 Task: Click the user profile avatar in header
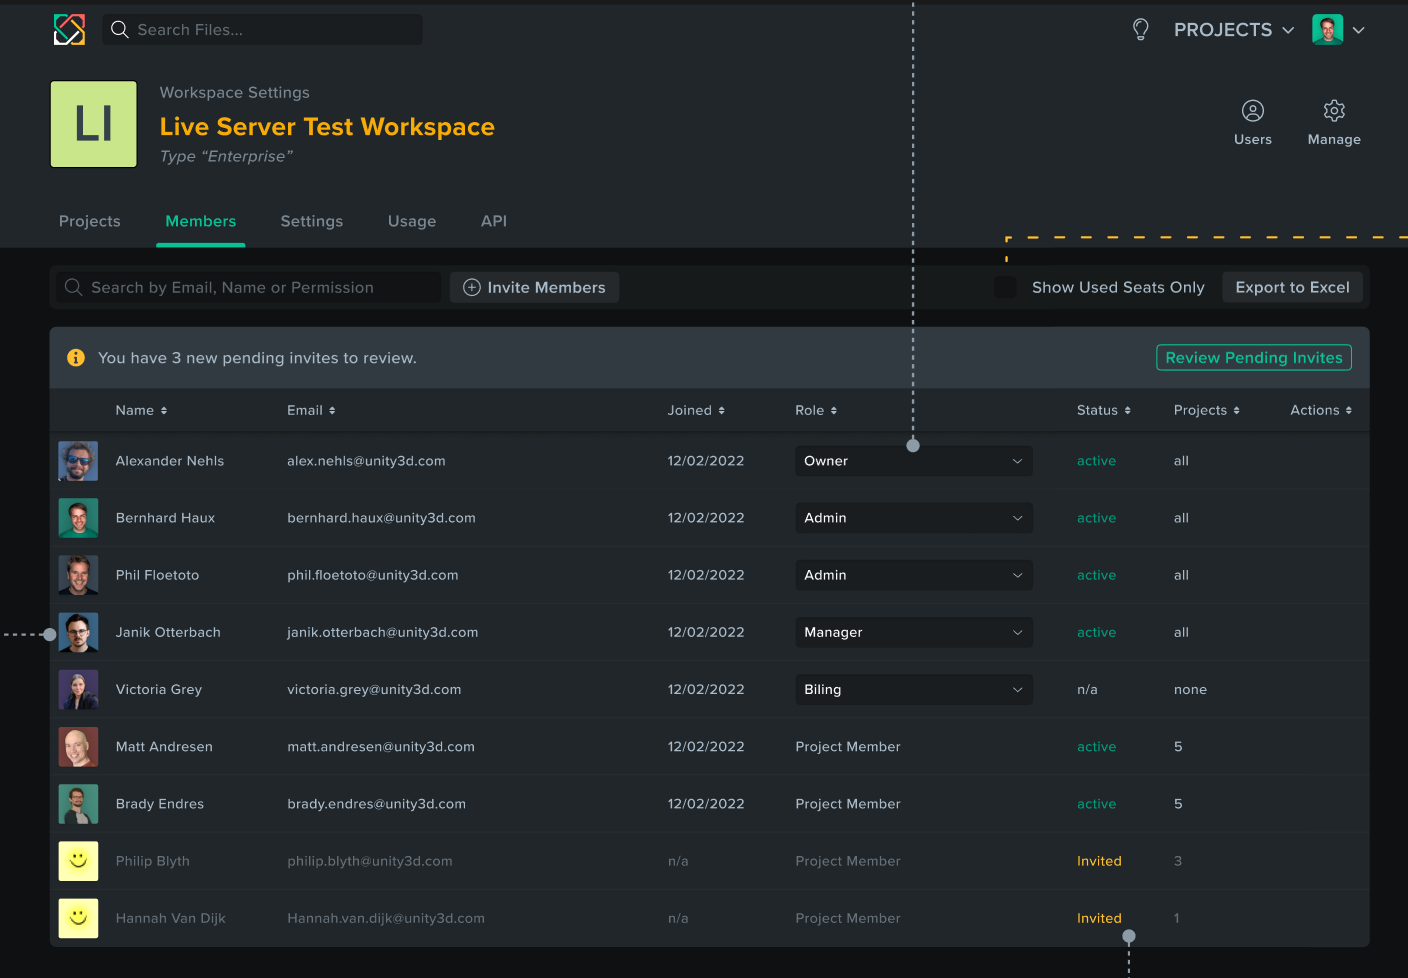[x=1327, y=30]
